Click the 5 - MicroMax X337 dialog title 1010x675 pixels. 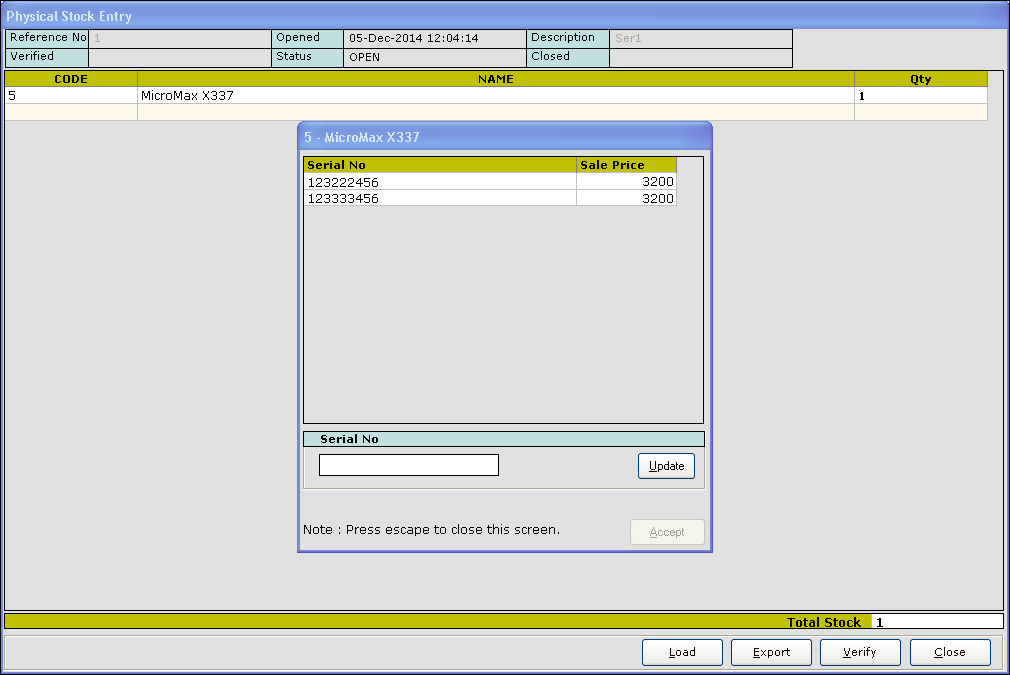[362, 137]
